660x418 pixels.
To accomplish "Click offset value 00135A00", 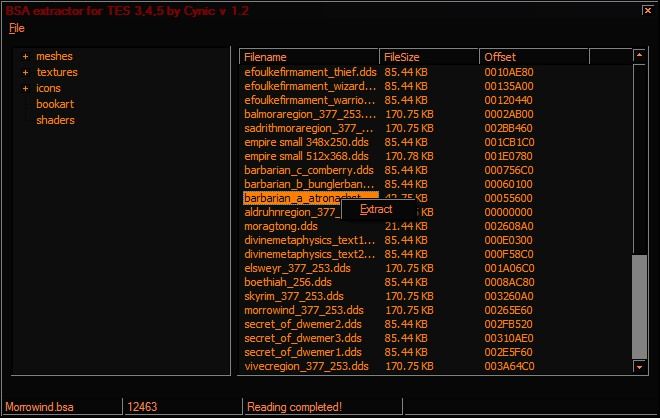I will click(x=509, y=86).
